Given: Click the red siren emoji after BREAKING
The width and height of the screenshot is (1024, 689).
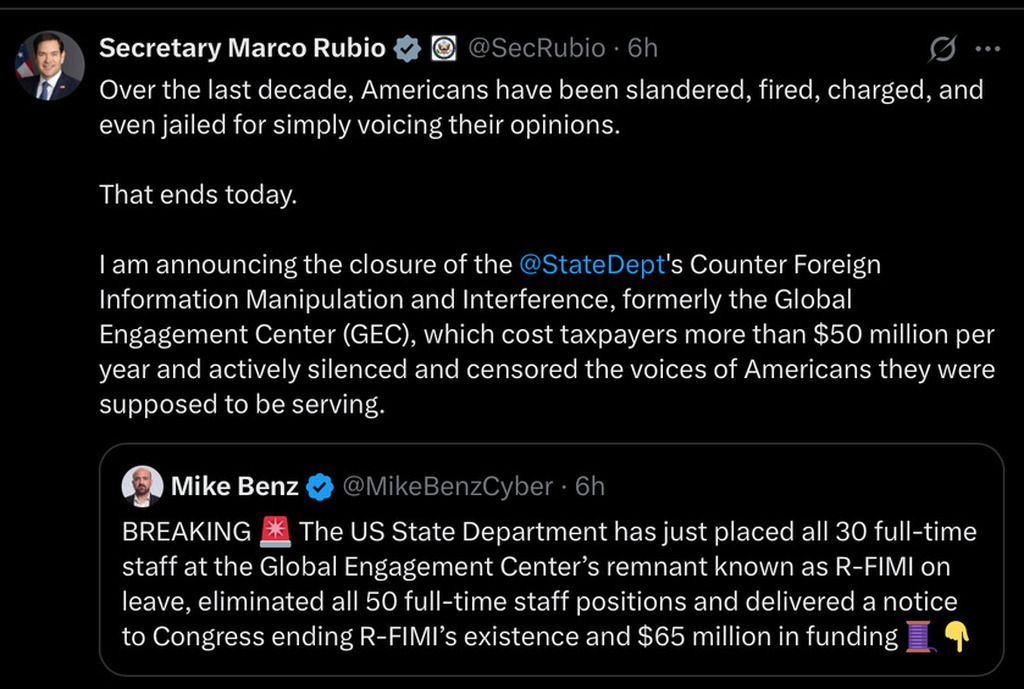Looking at the screenshot, I should tap(274, 533).
